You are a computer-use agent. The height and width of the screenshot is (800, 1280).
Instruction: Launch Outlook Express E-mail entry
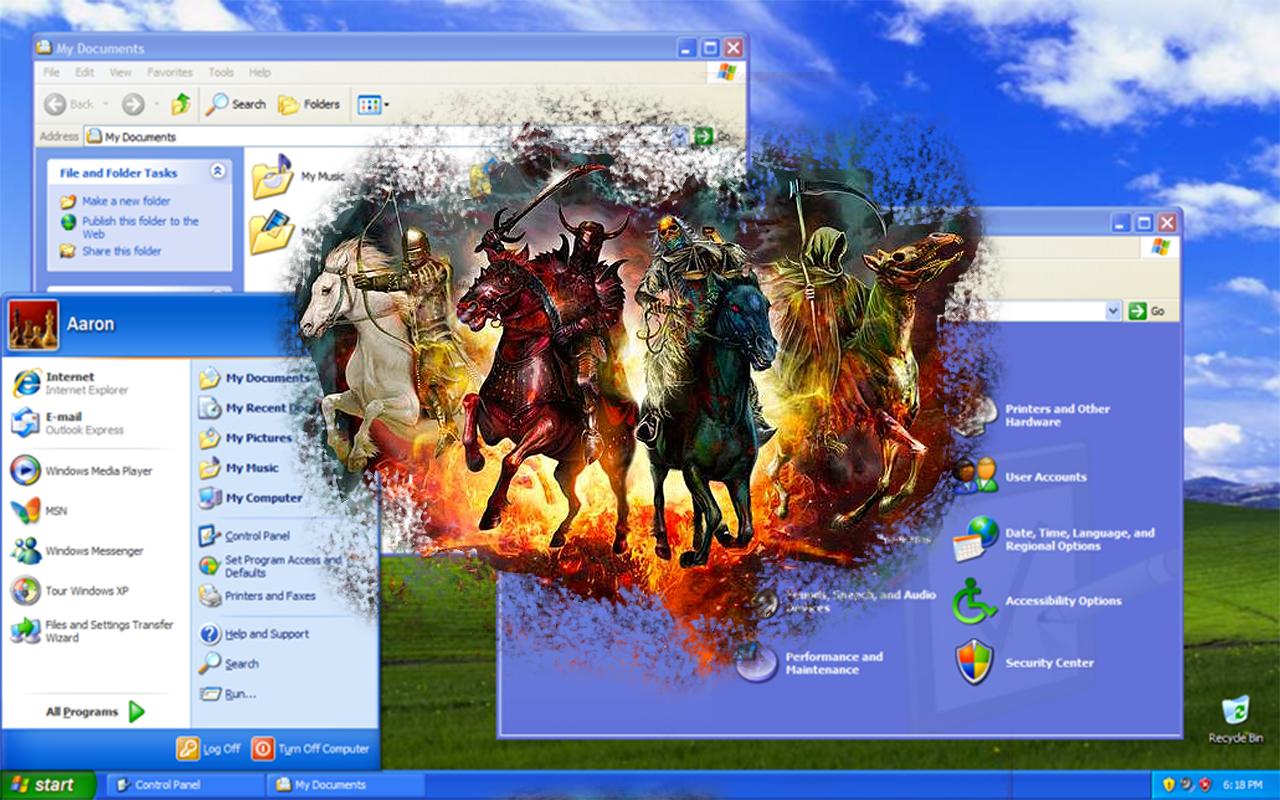click(68, 423)
